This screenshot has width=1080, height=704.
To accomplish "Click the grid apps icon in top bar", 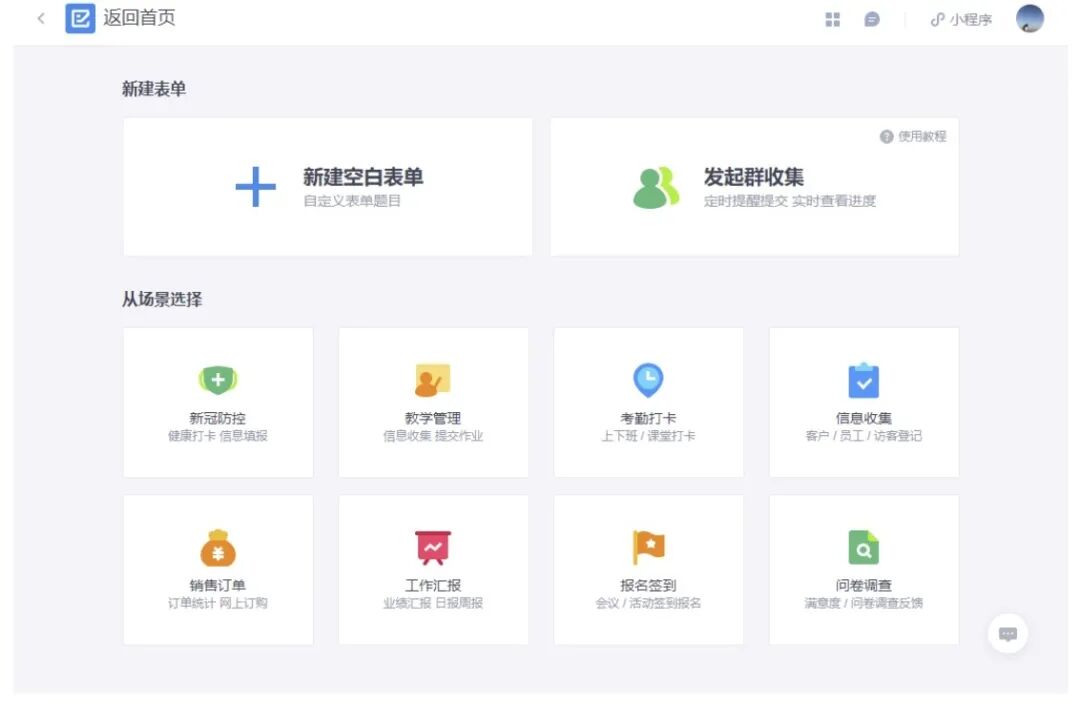I will tap(832, 18).
